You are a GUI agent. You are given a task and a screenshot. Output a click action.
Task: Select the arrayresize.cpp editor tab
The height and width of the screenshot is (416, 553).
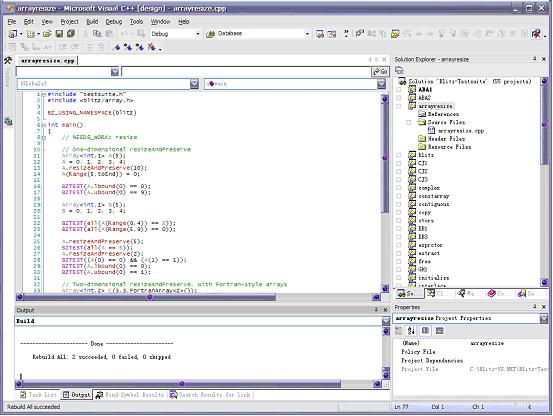47,61
